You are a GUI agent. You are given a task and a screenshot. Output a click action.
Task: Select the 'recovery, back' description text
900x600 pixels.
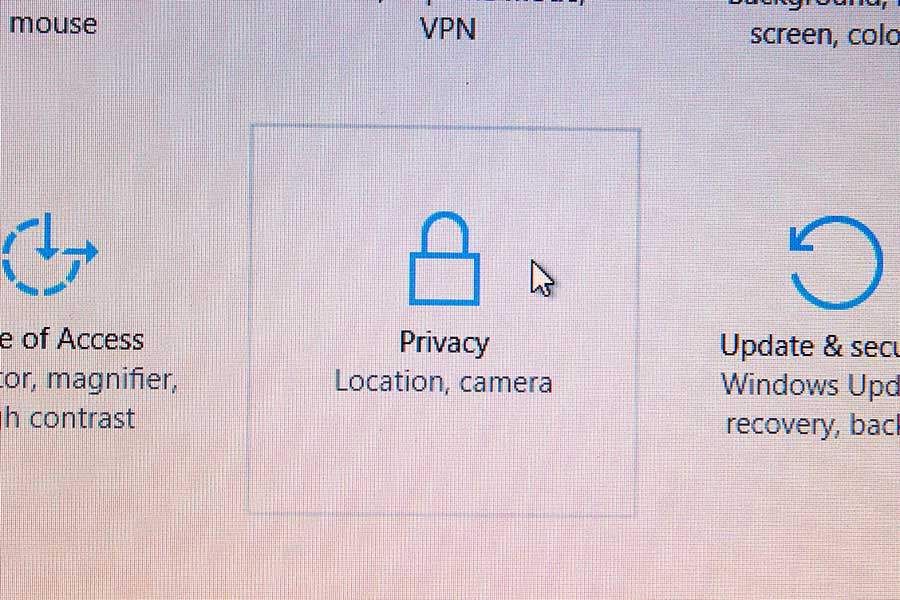(812, 425)
